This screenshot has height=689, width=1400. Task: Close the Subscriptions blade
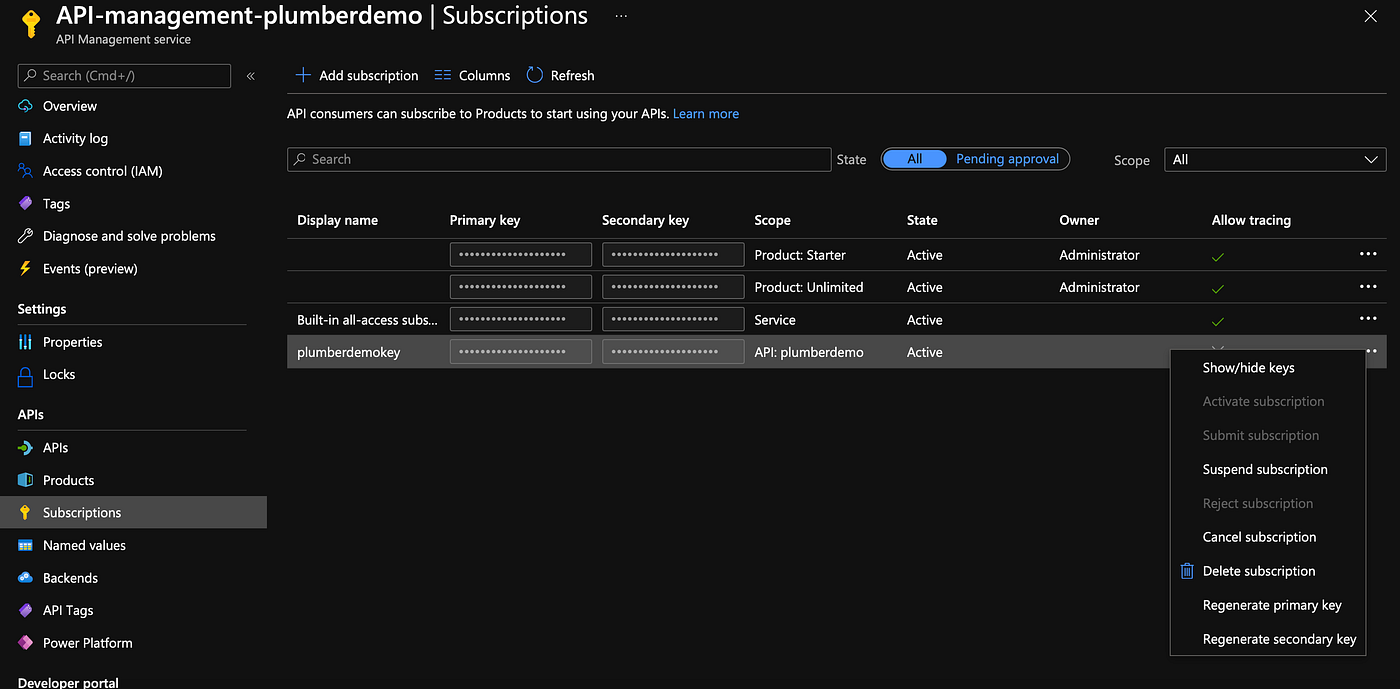[x=1370, y=15]
